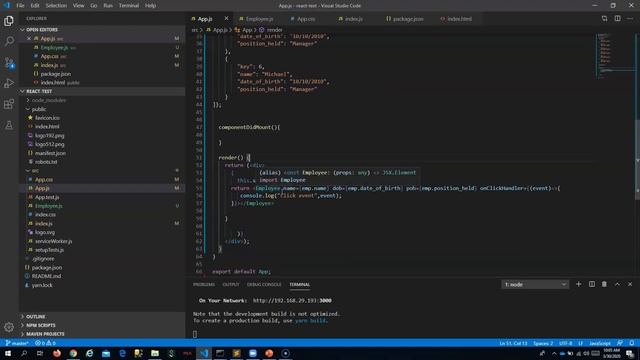
Task: Split the terminal panel
Action: click(x=592, y=284)
